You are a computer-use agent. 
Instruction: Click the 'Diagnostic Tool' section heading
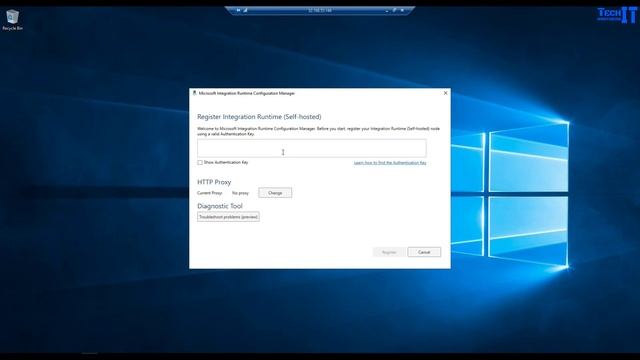point(220,206)
